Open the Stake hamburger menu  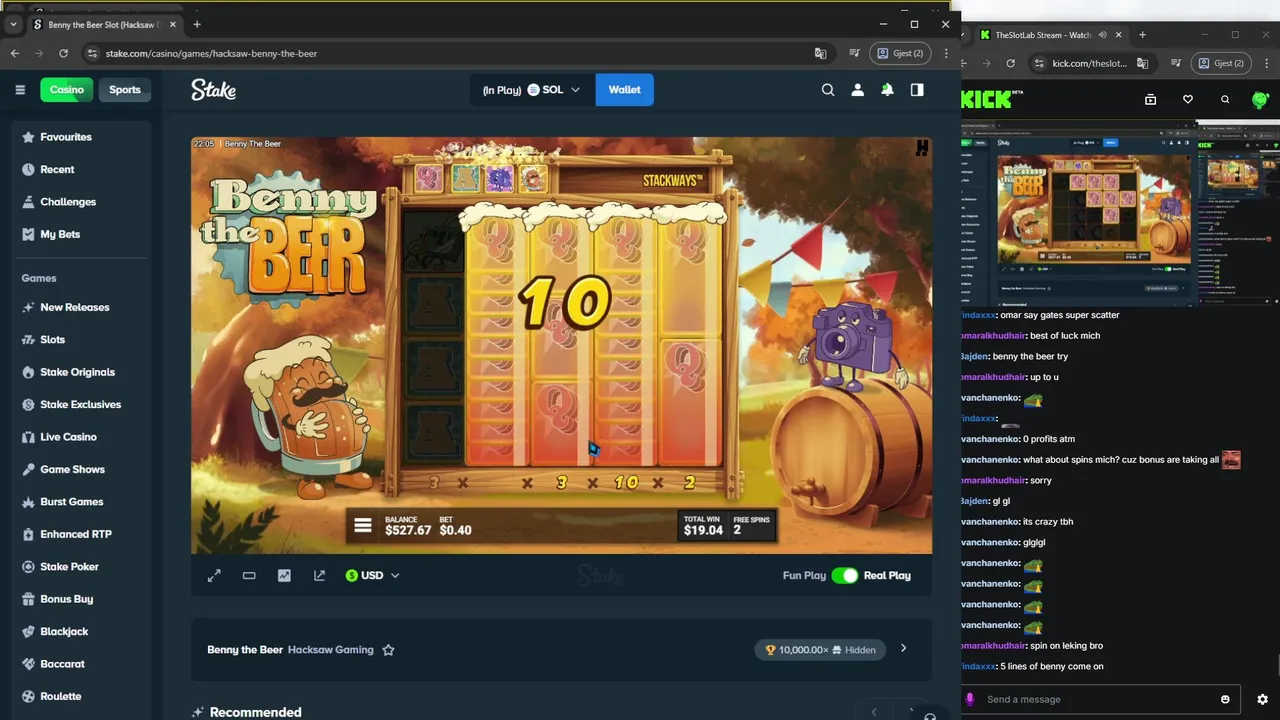(20, 90)
